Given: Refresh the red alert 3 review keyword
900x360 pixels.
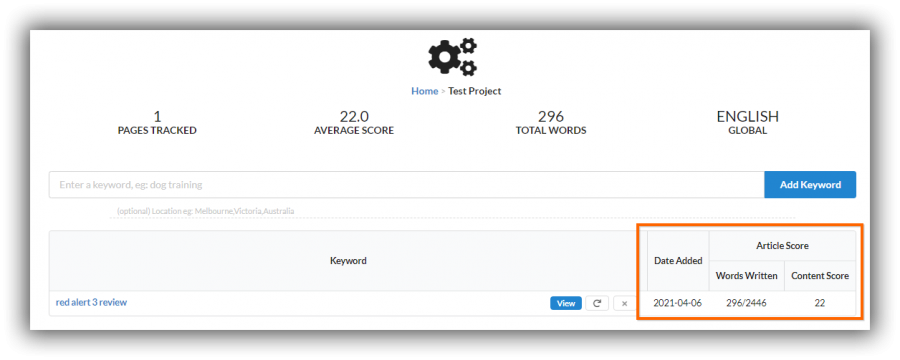Looking at the screenshot, I should (x=597, y=303).
